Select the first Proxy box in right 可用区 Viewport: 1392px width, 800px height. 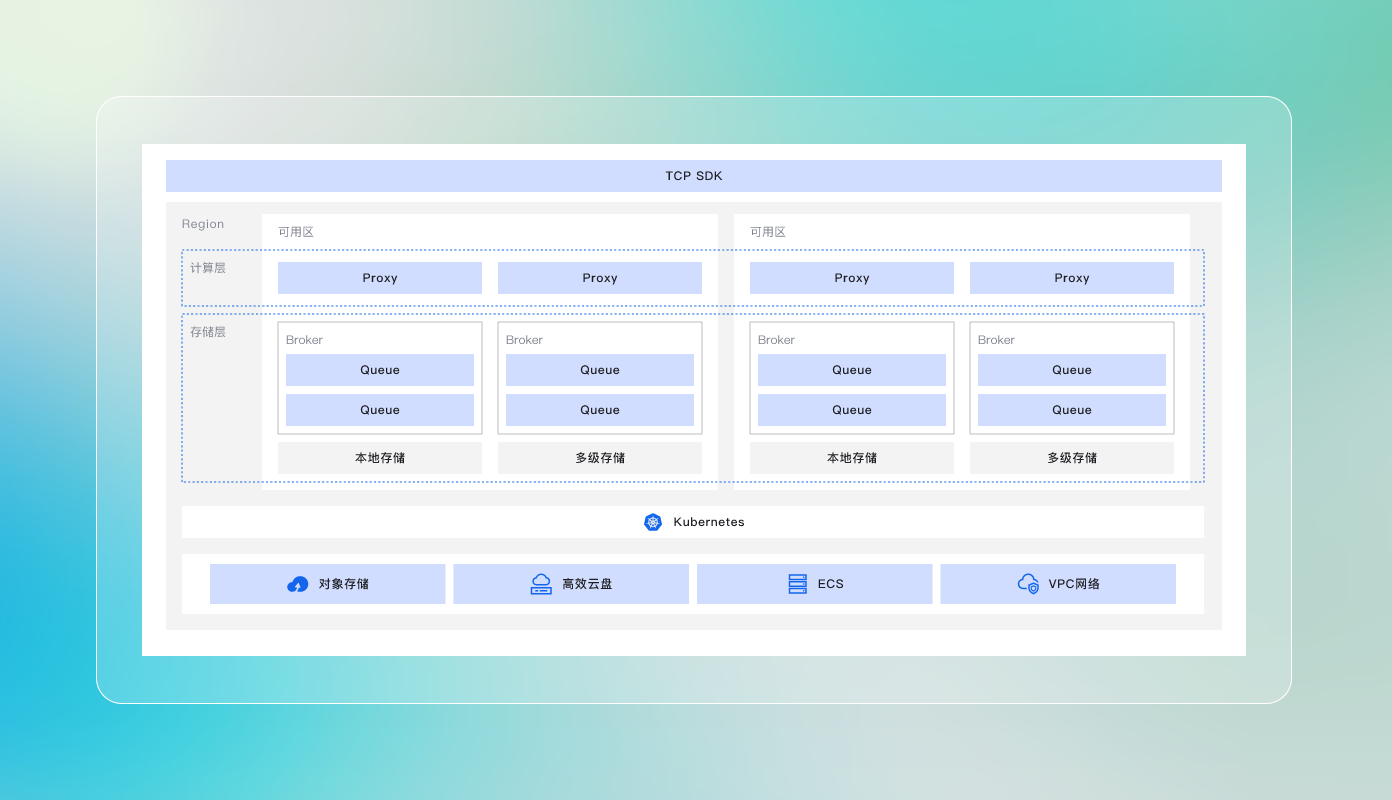click(x=852, y=278)
